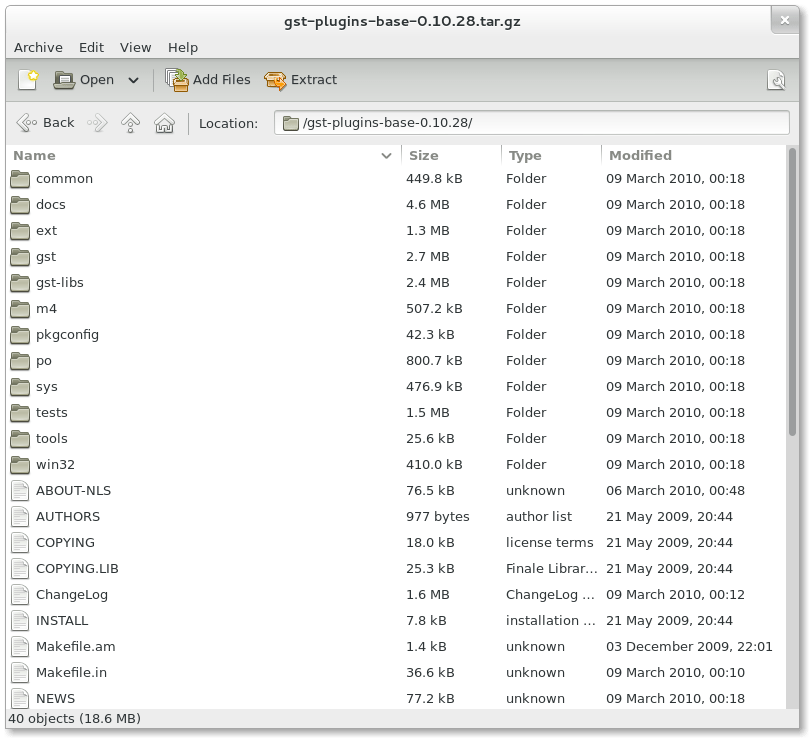Select the COPYING file icon

20,543
